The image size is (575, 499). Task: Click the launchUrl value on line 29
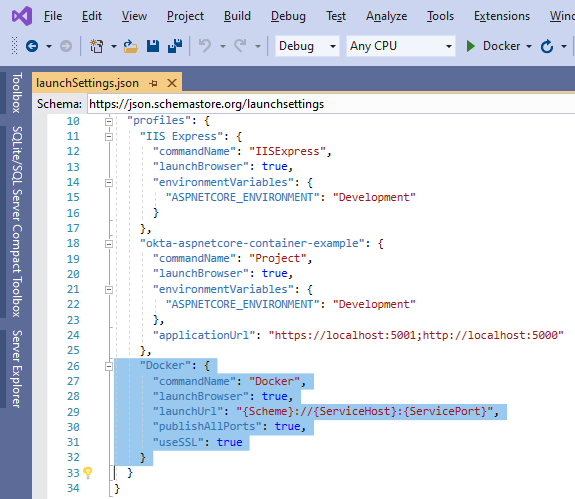click(x=364, y=411)
